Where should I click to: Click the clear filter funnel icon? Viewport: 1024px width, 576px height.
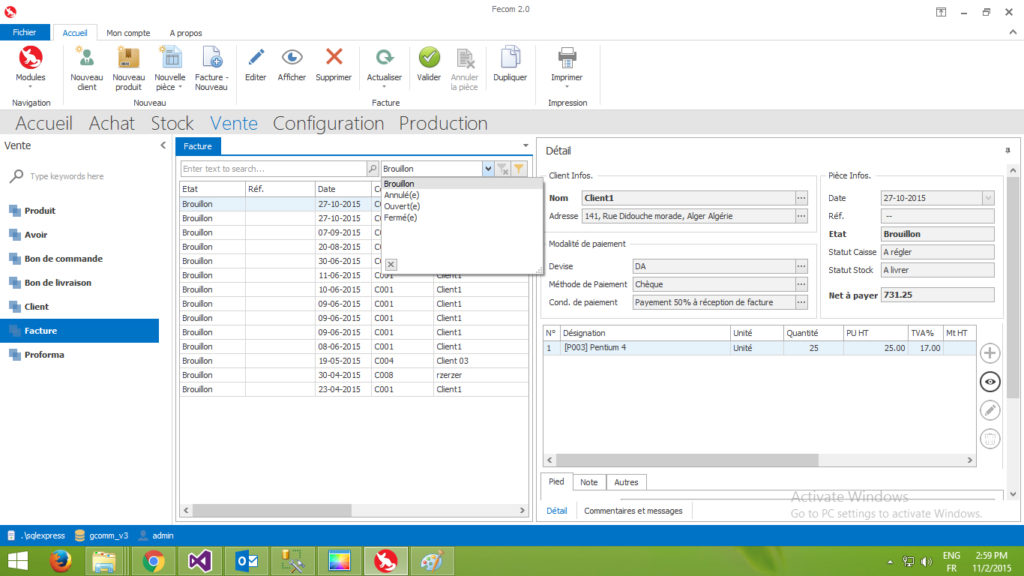tap(503, 168)
